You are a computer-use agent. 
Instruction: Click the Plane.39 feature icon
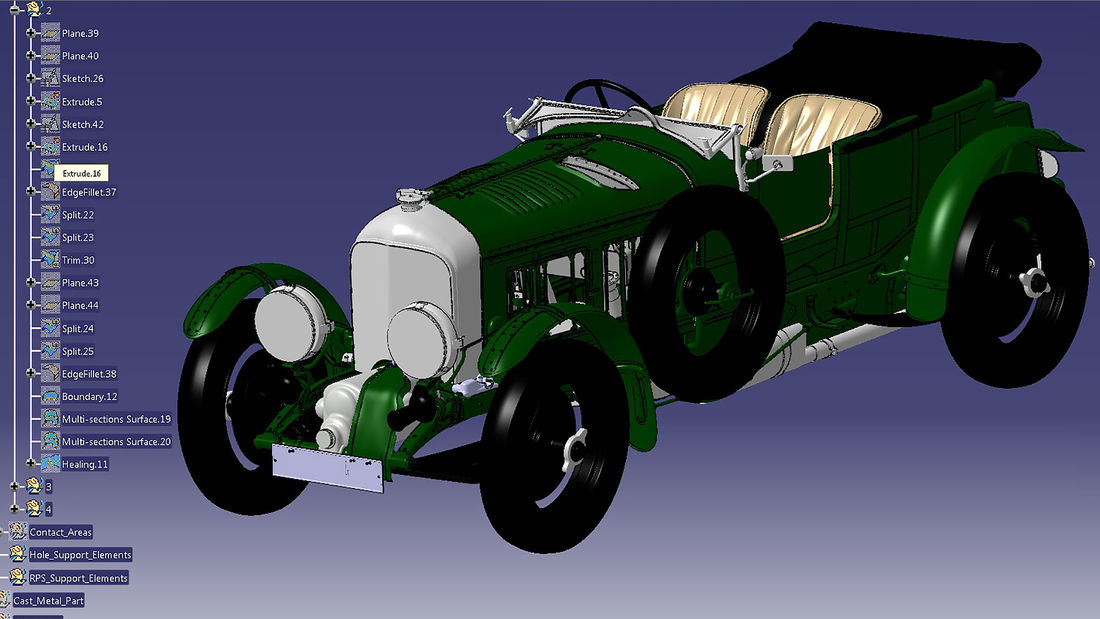pos(50,33)
